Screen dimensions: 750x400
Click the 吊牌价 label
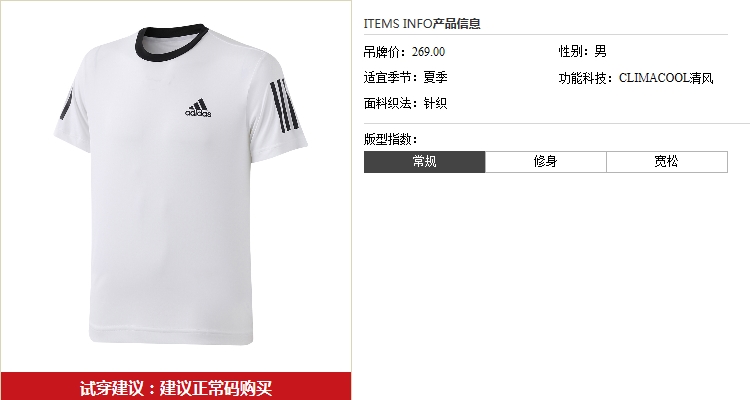[385, 52]
